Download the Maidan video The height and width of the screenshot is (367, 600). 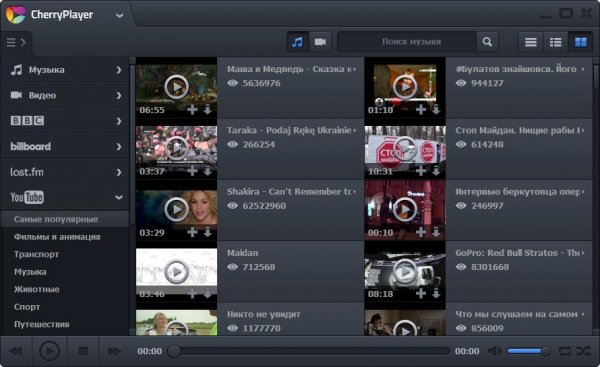(207, 294)
